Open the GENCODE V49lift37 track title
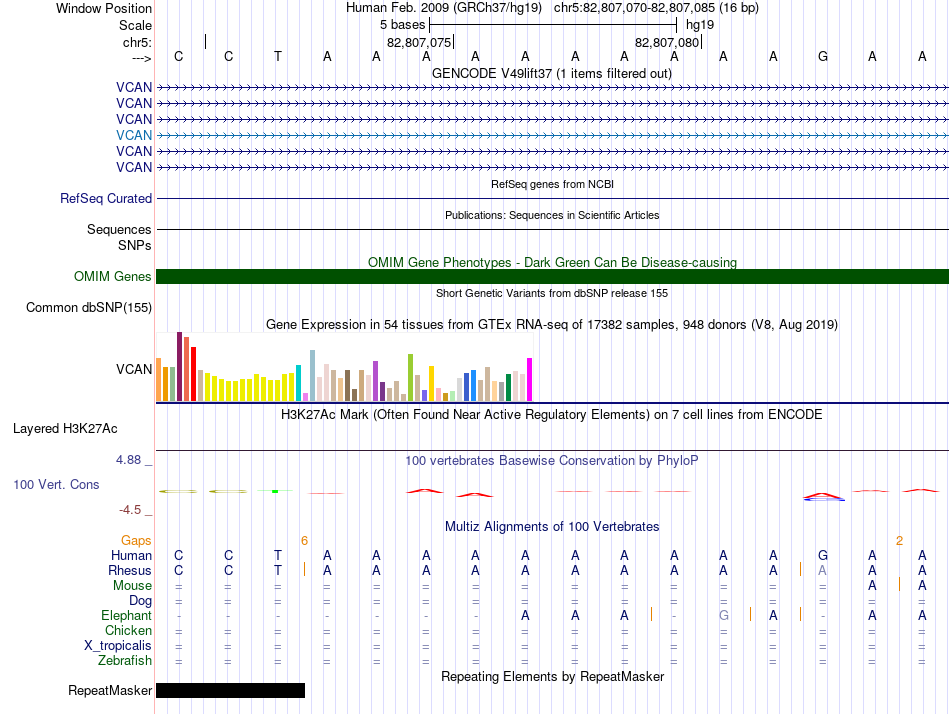The height and width of the screenshot is (714, 950). 551,73
